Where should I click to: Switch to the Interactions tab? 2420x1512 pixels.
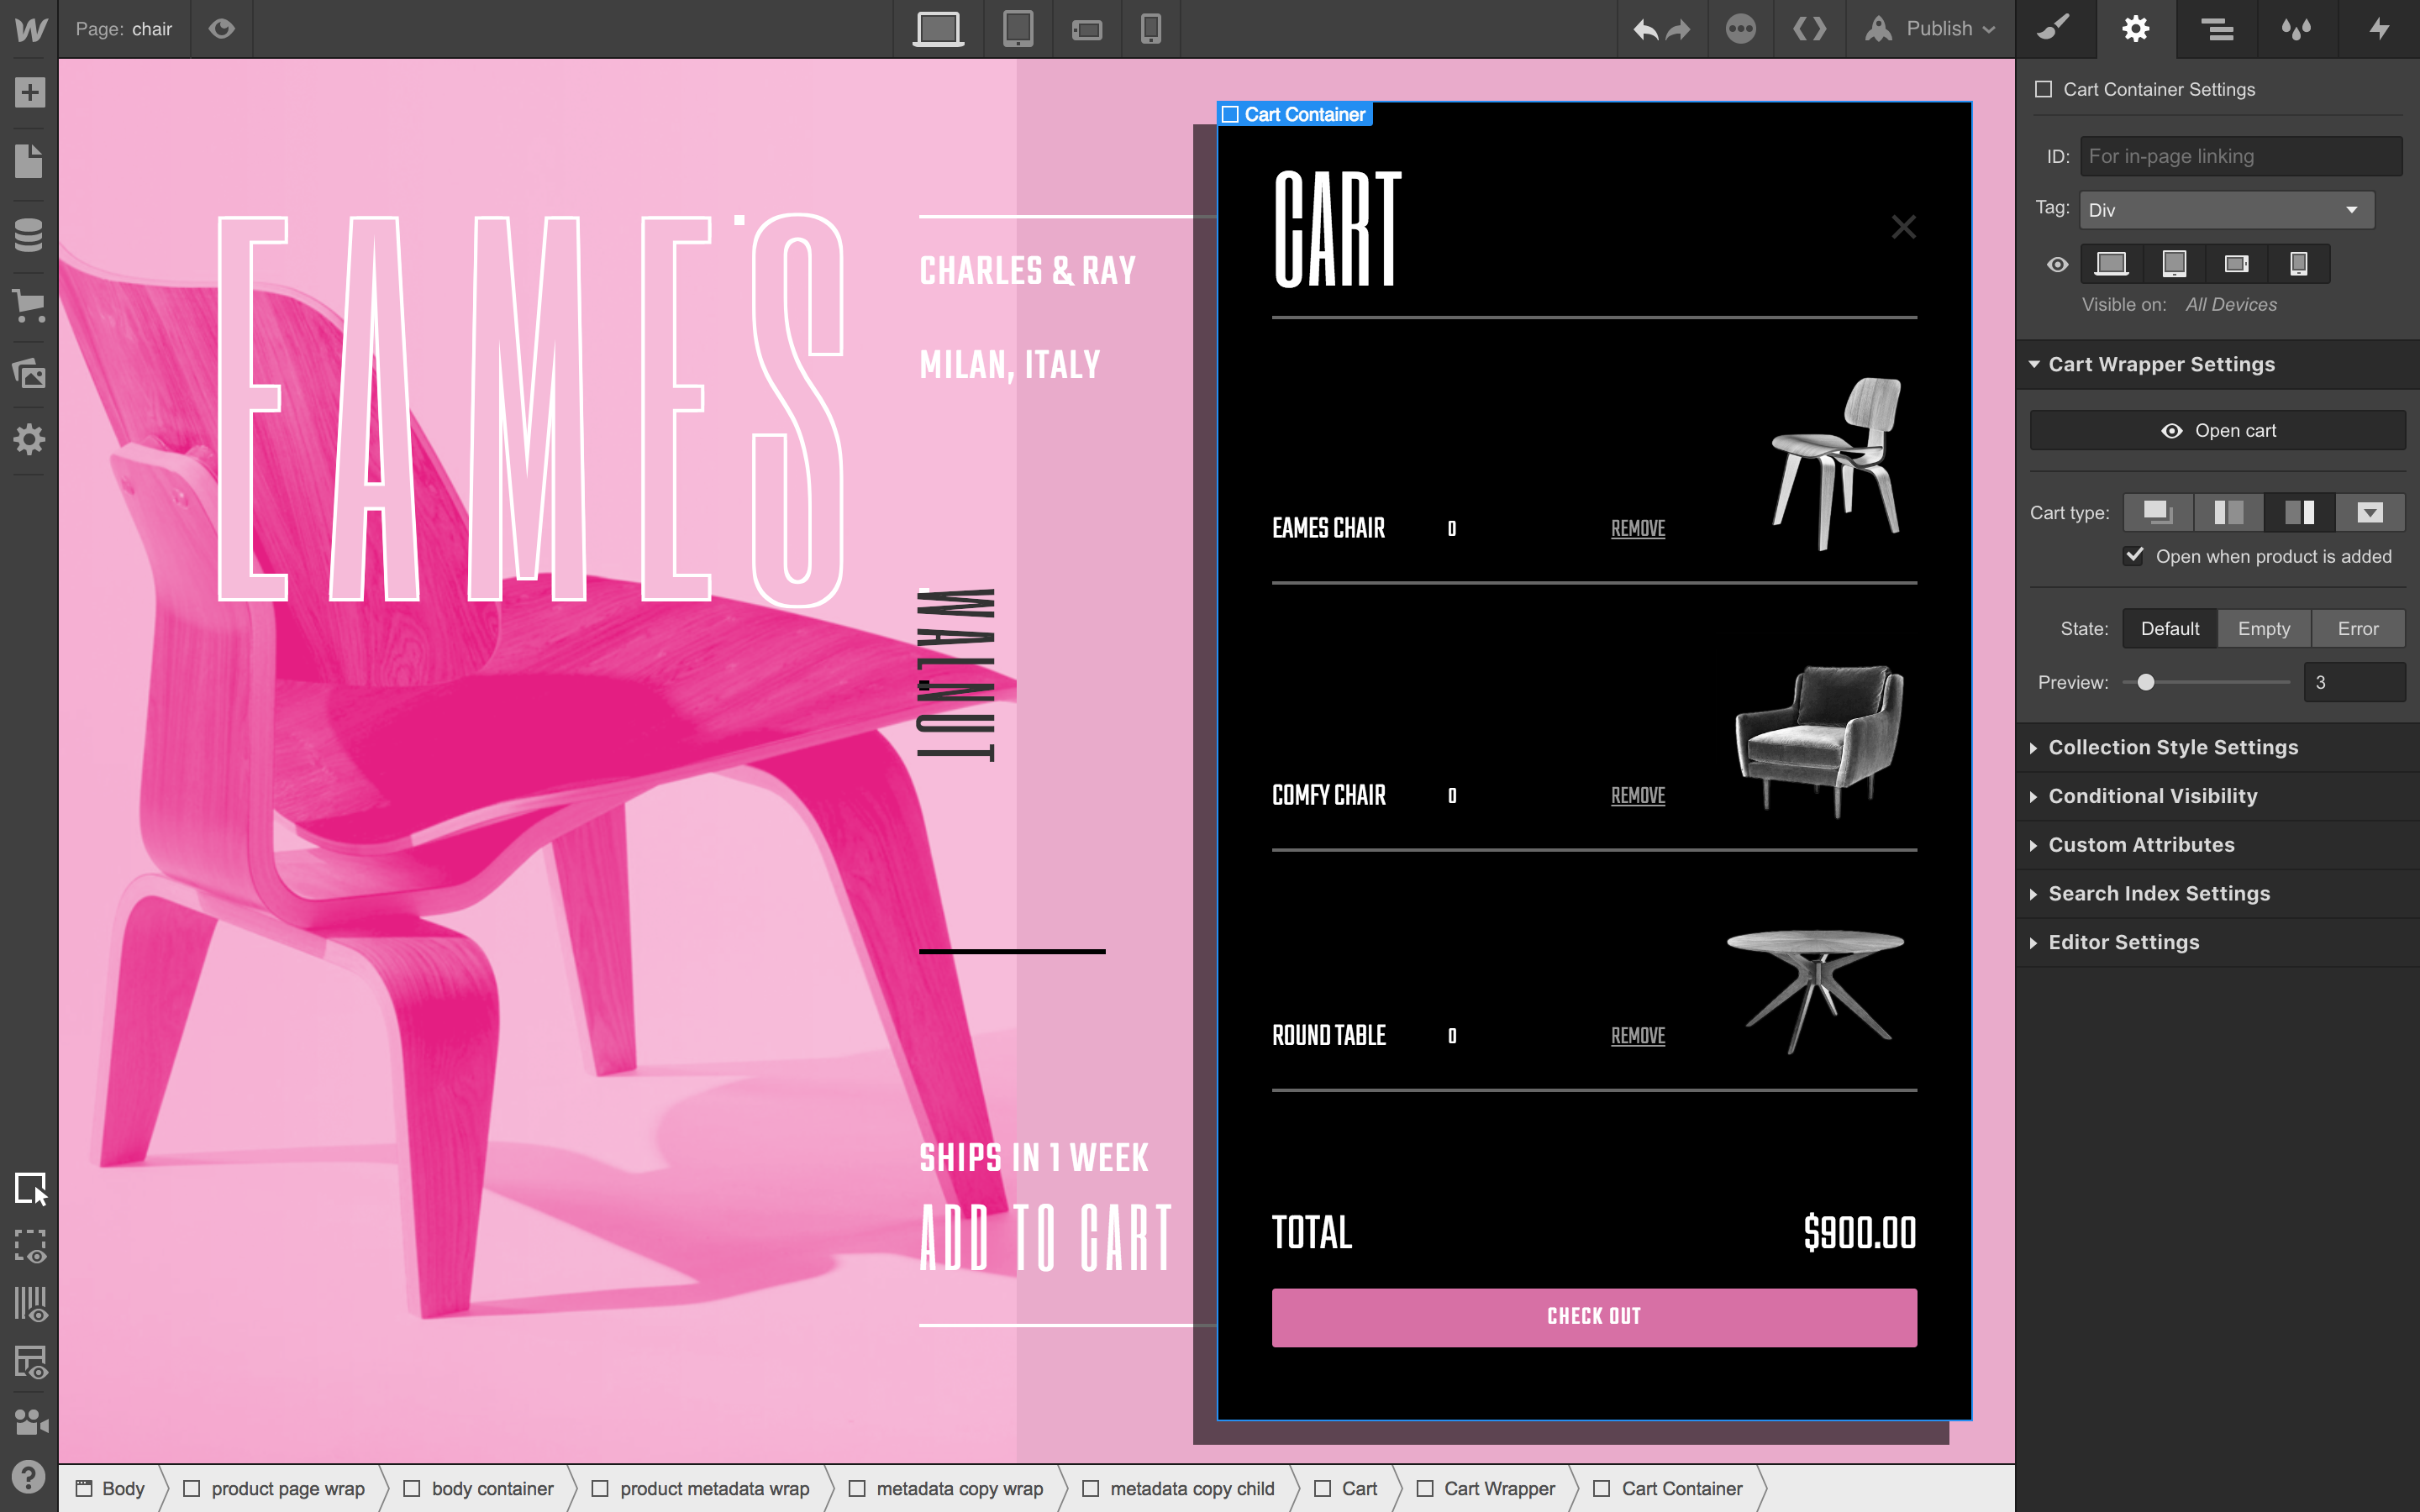tap(2379, 29)
